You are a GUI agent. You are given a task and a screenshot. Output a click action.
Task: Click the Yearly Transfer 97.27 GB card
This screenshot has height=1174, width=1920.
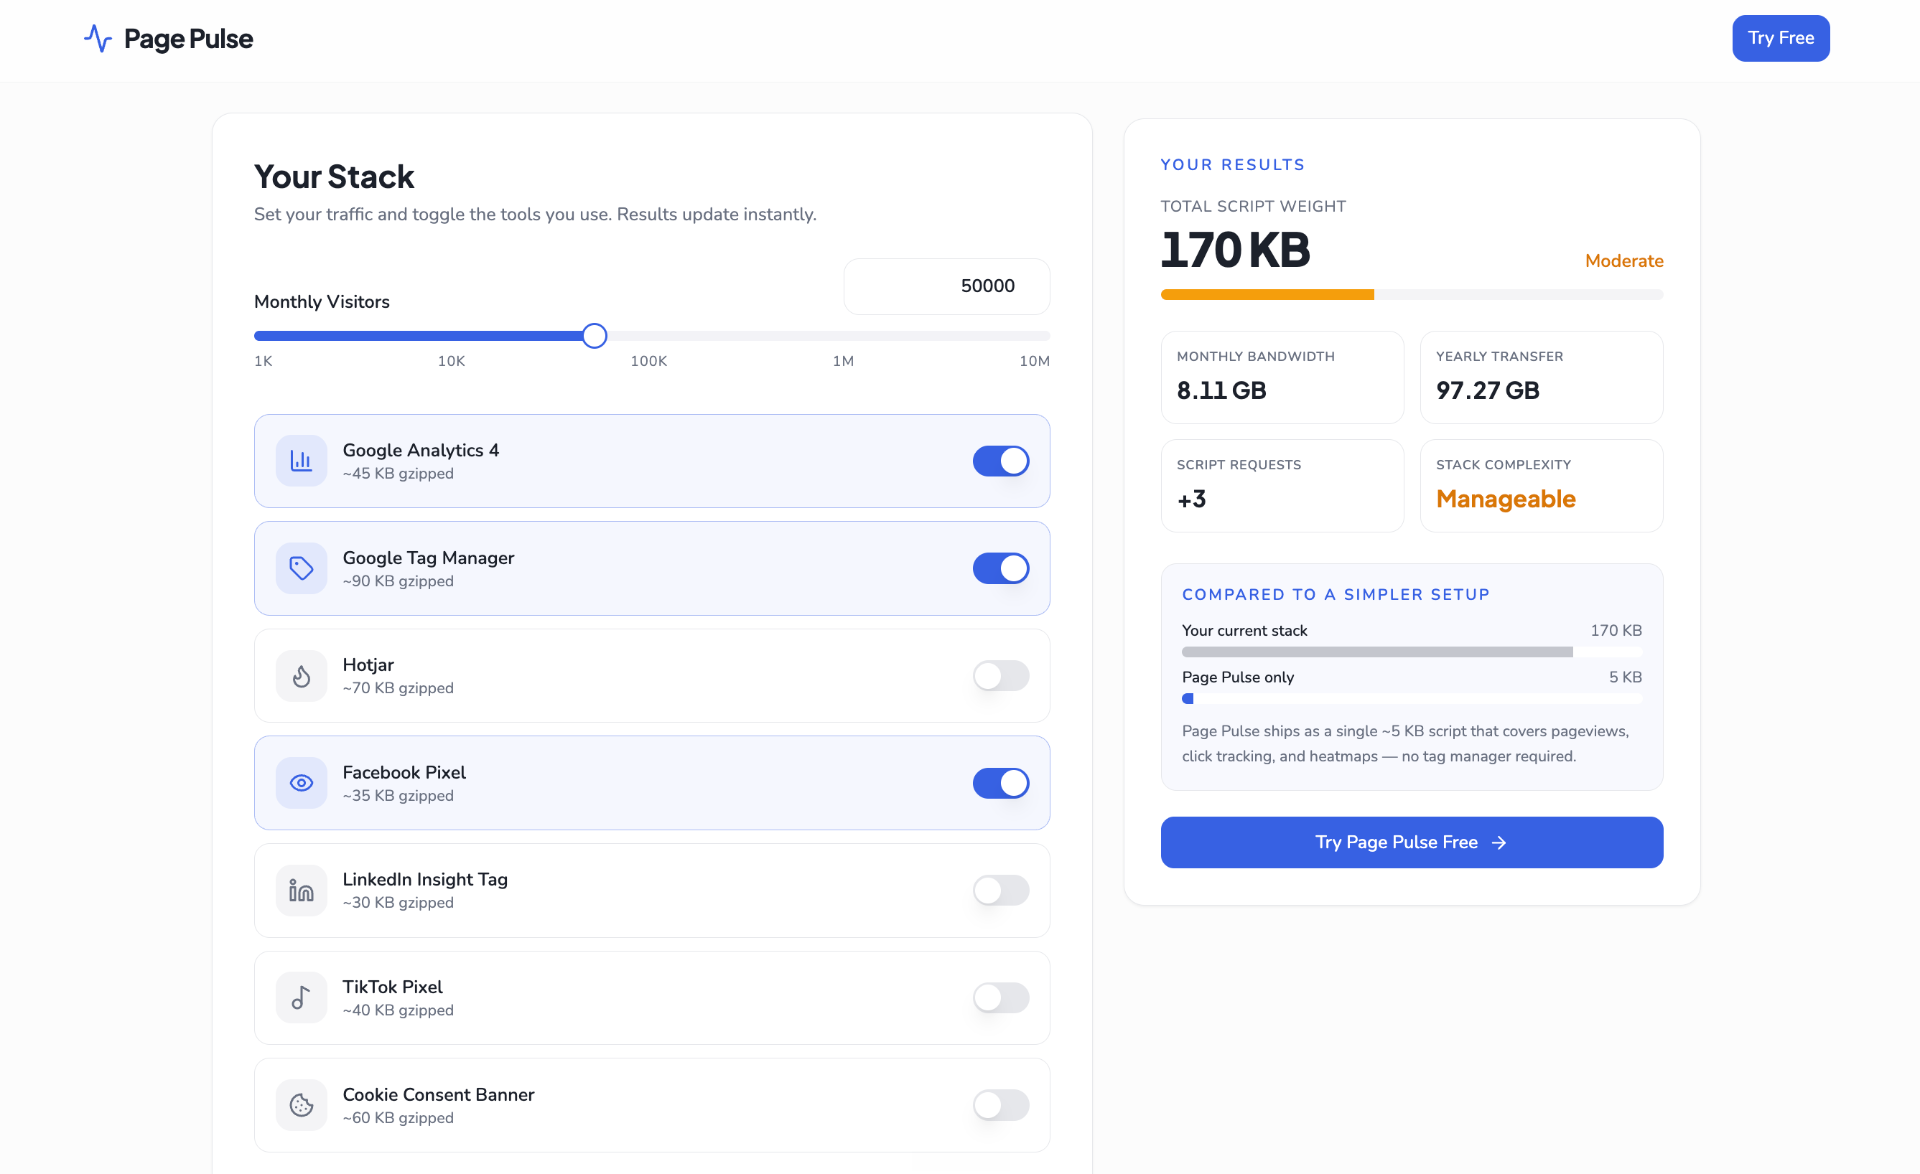[x=1542, y=377]
